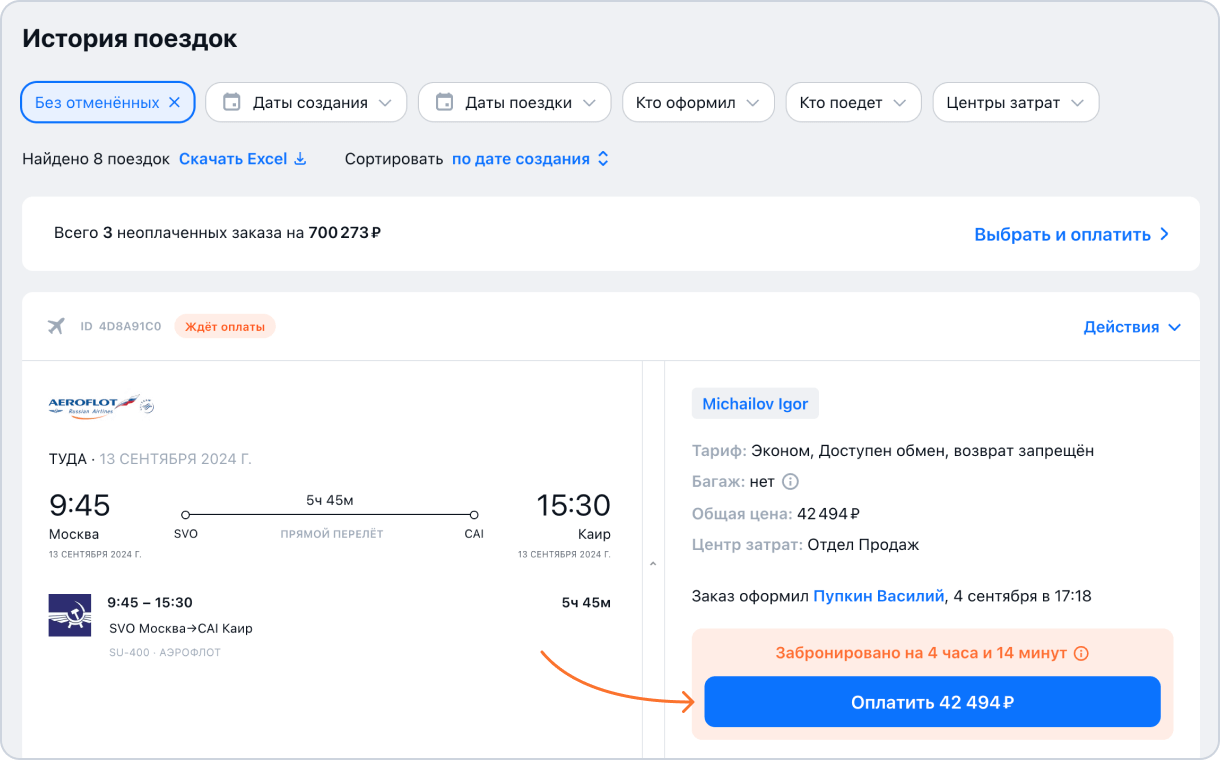Open the 'Даты поездки' filter dropdown
The height and width of the screenshot is (760, 1220).
pos(514,102)
